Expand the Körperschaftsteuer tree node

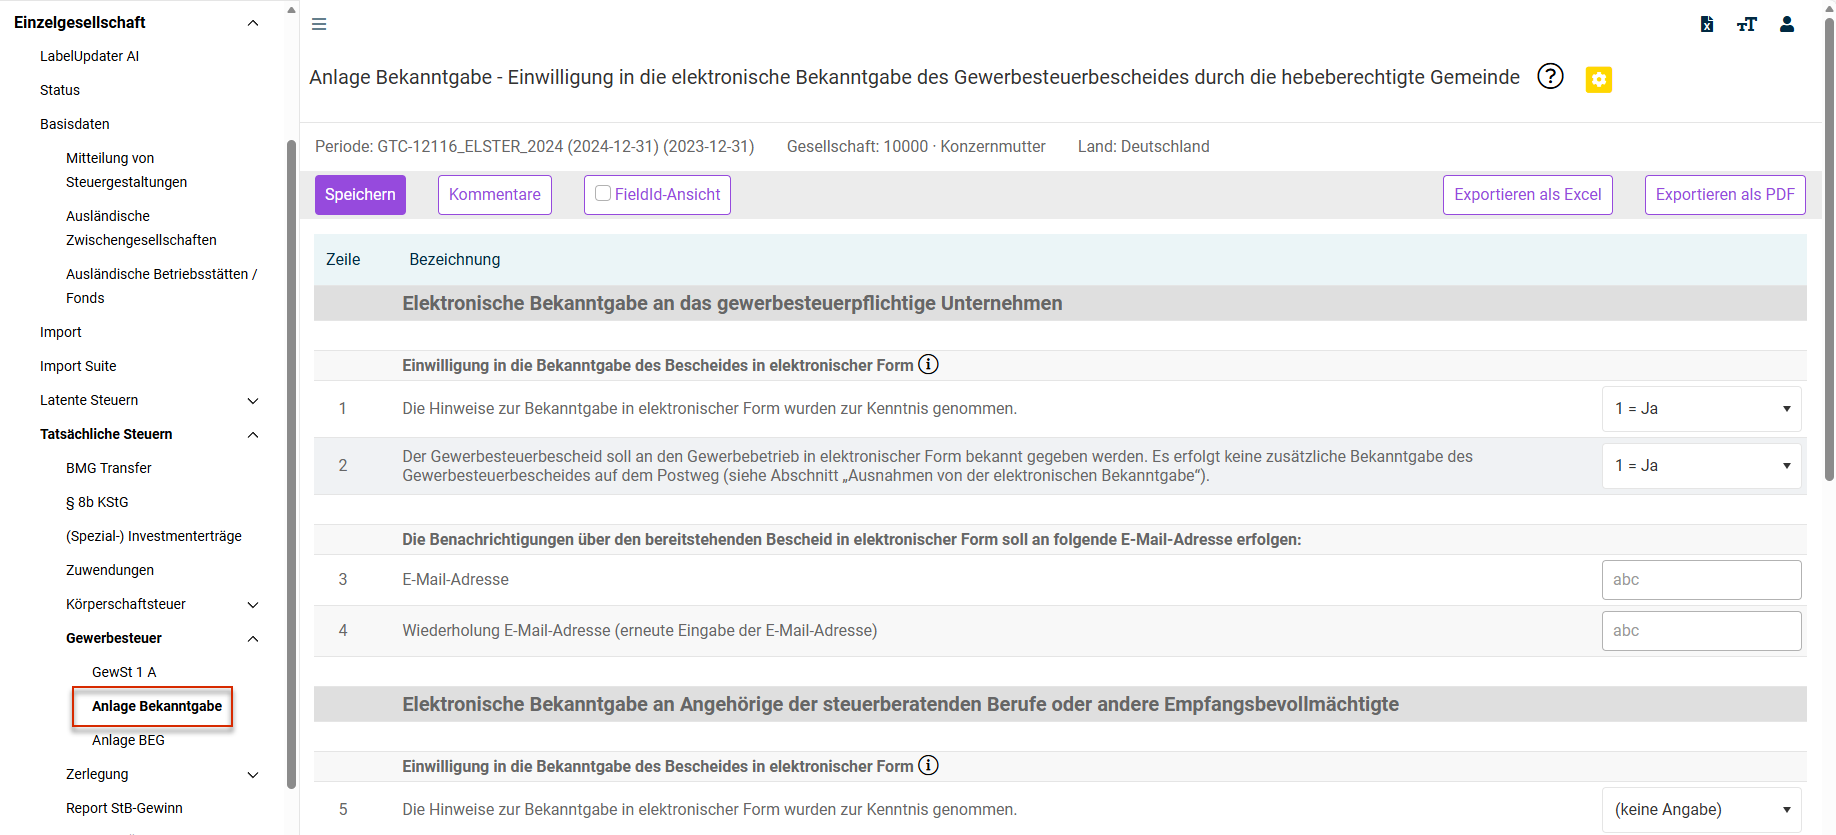coord(253,605)
